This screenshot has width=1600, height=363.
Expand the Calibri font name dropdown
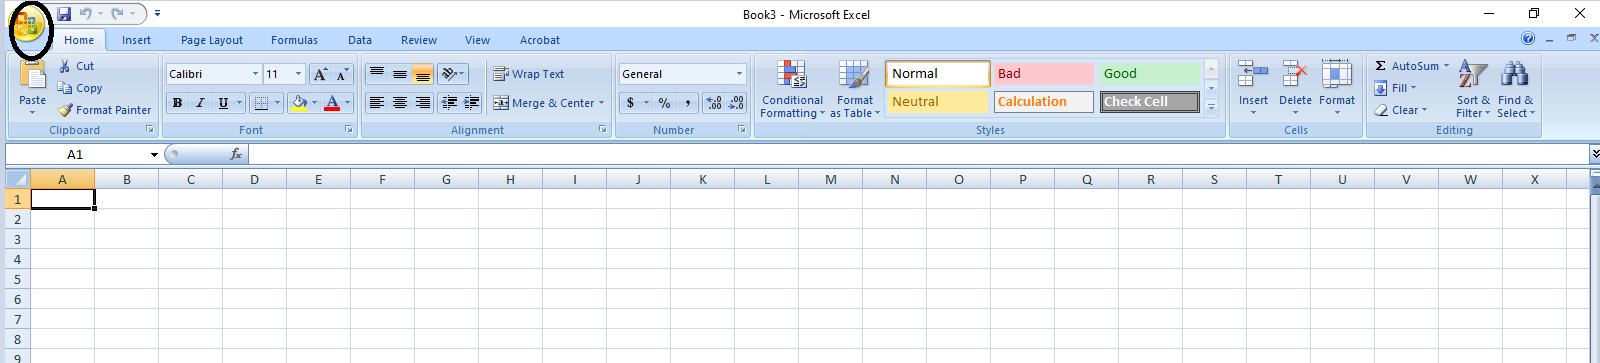(256, 74)
